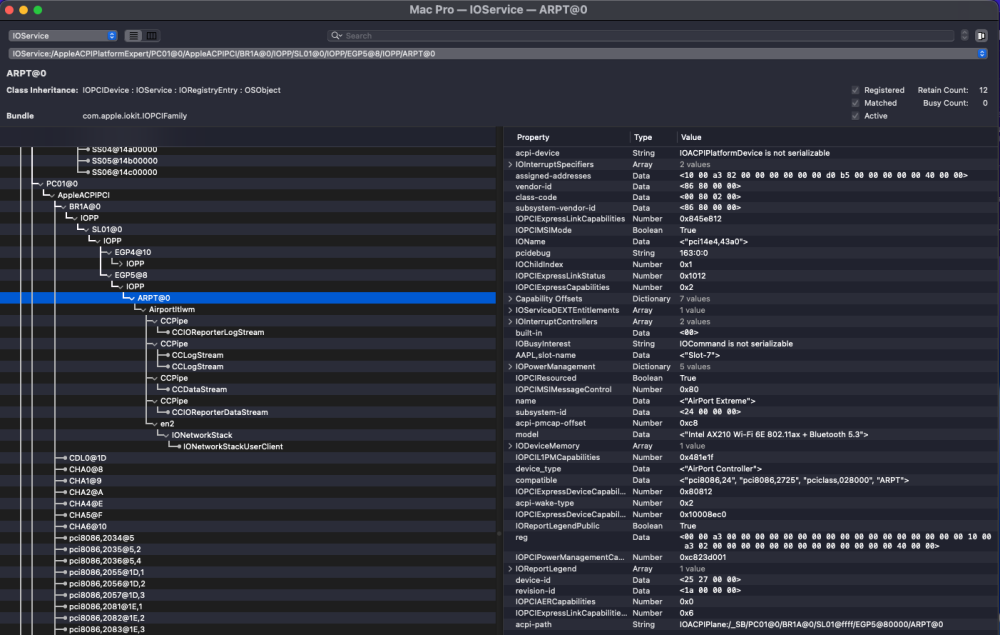Select the BR1A@0 tree item
The height and width of the screenshot is (635, 1000).
tap(85, 207)
